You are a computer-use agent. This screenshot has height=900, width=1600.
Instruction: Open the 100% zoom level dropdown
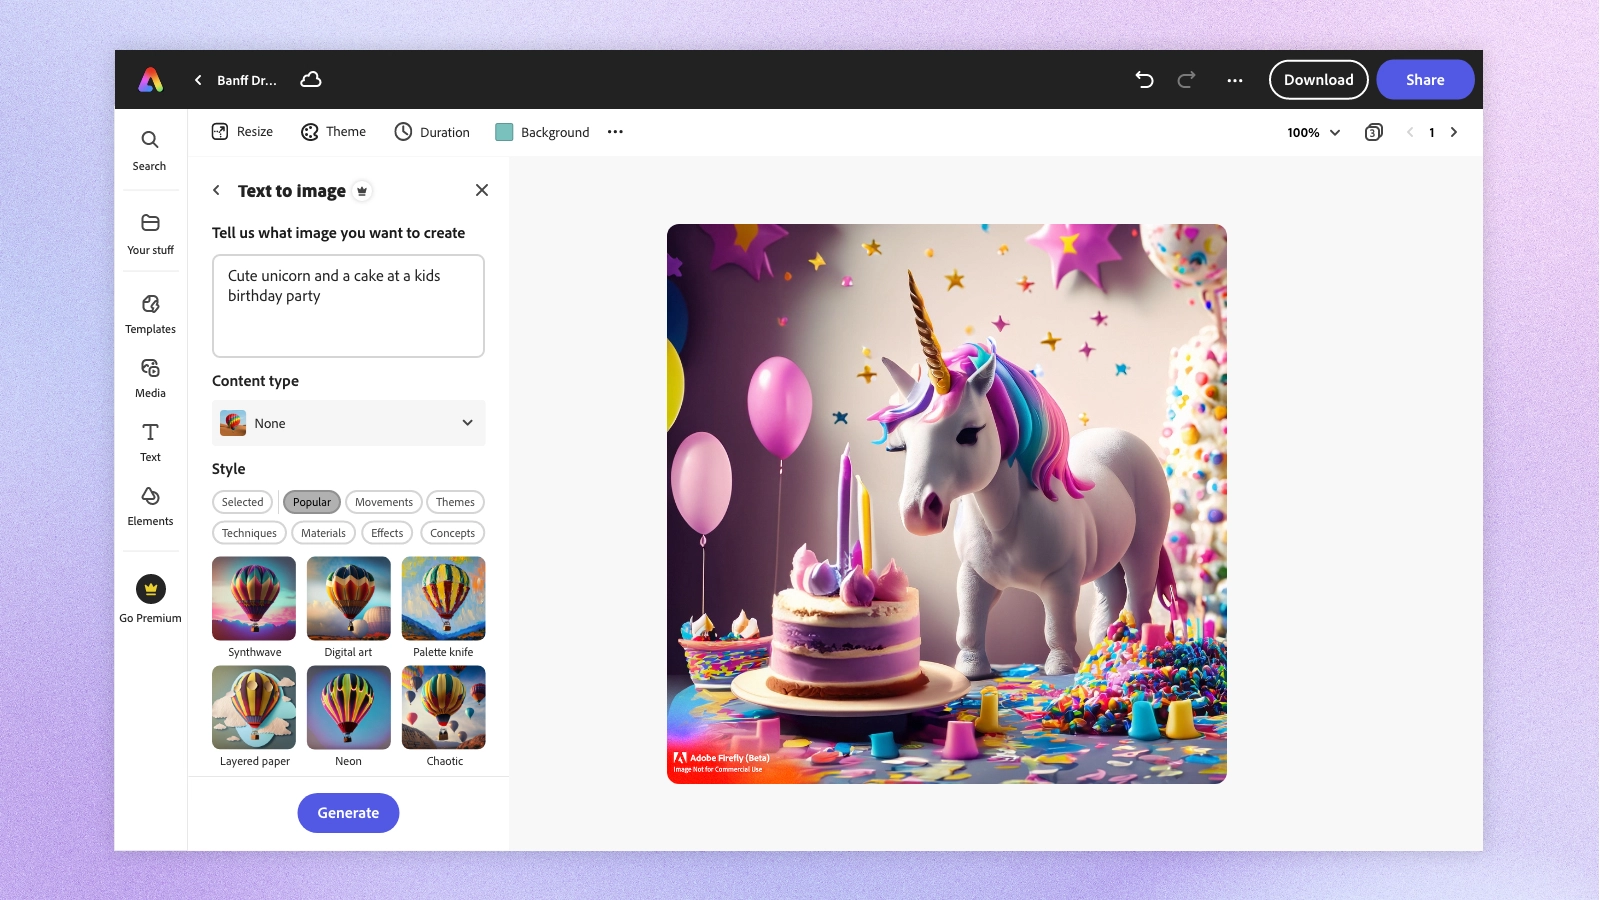[x=1313, y=132]
